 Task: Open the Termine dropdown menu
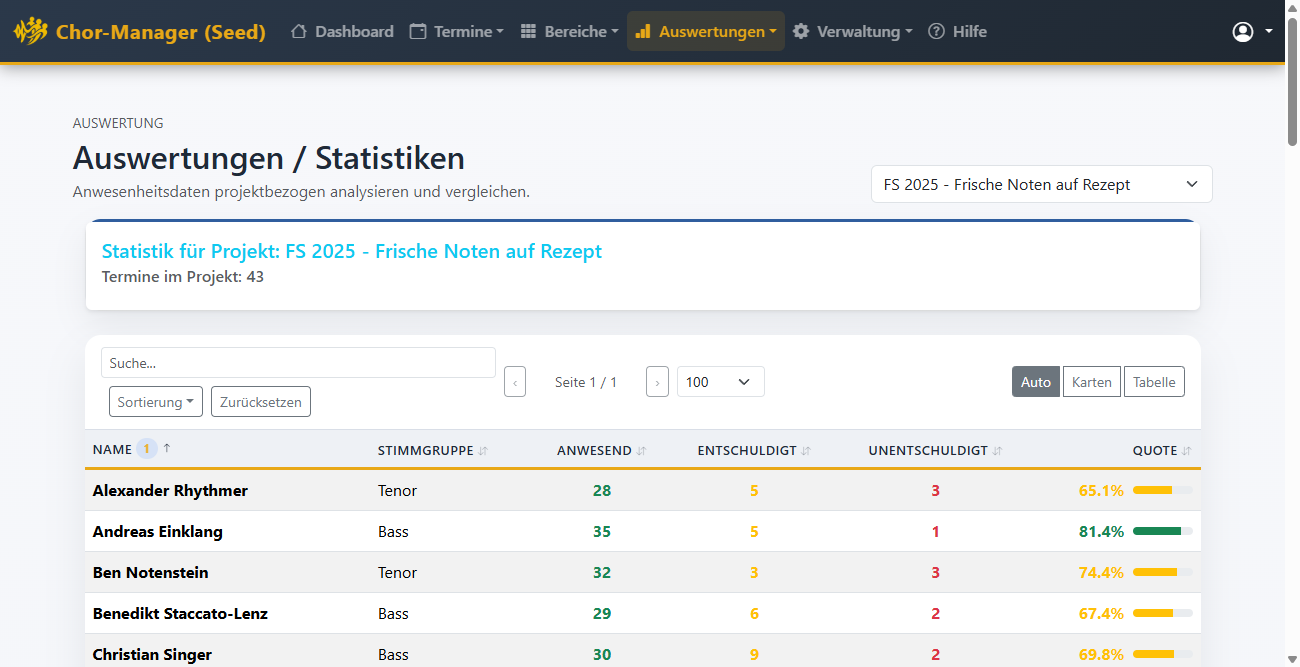pos(457,31)
